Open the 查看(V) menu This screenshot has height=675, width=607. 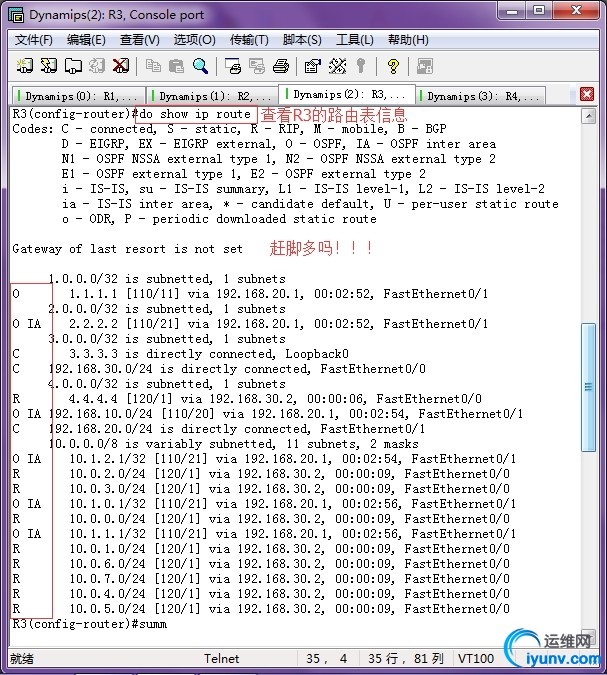(139, 40)
